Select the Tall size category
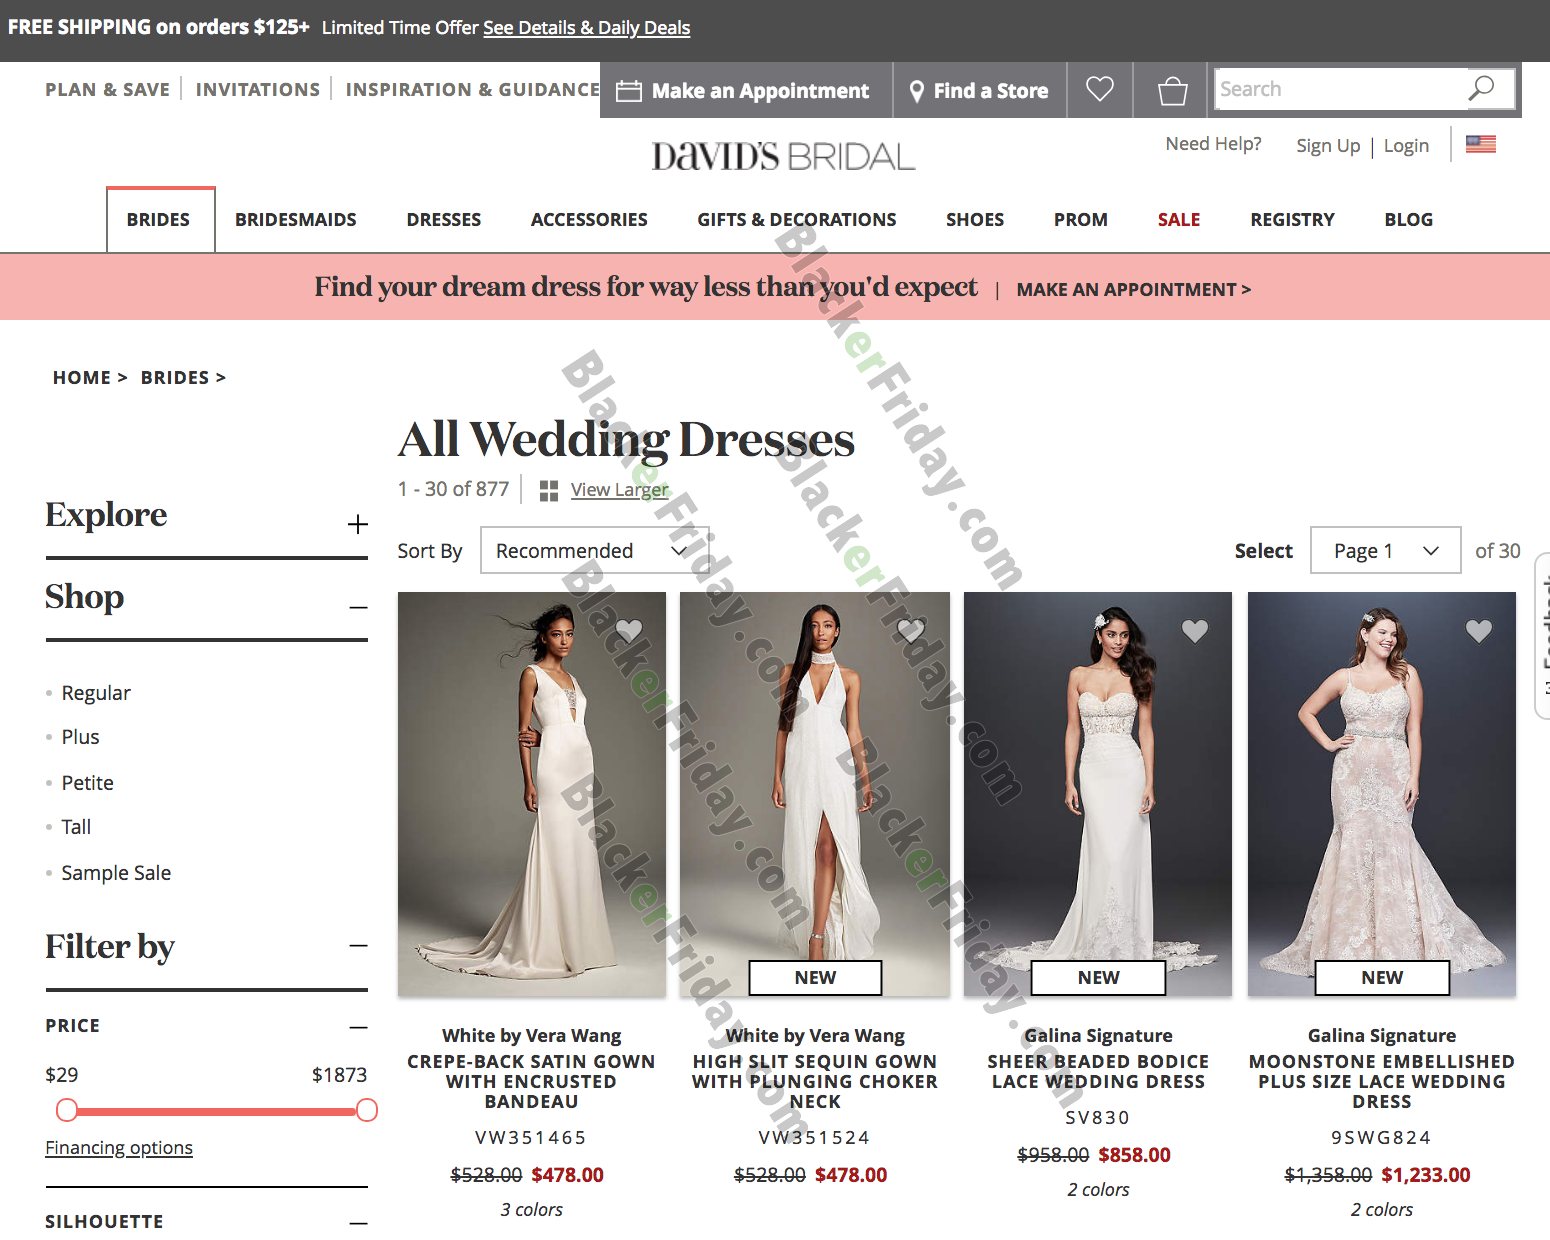This screenshot has width=1550, height=1240. pyautogui.click(x=76, y=827)
